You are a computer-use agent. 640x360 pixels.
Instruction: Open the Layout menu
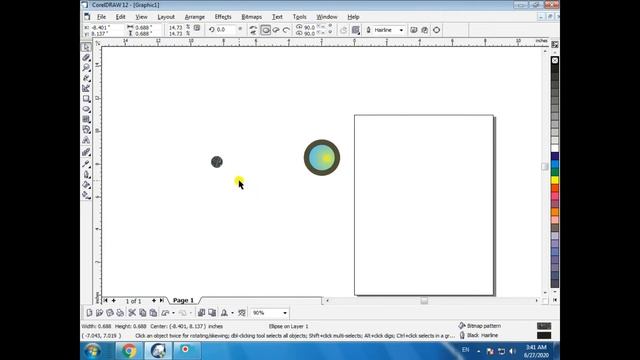click(x=166, y=17)
